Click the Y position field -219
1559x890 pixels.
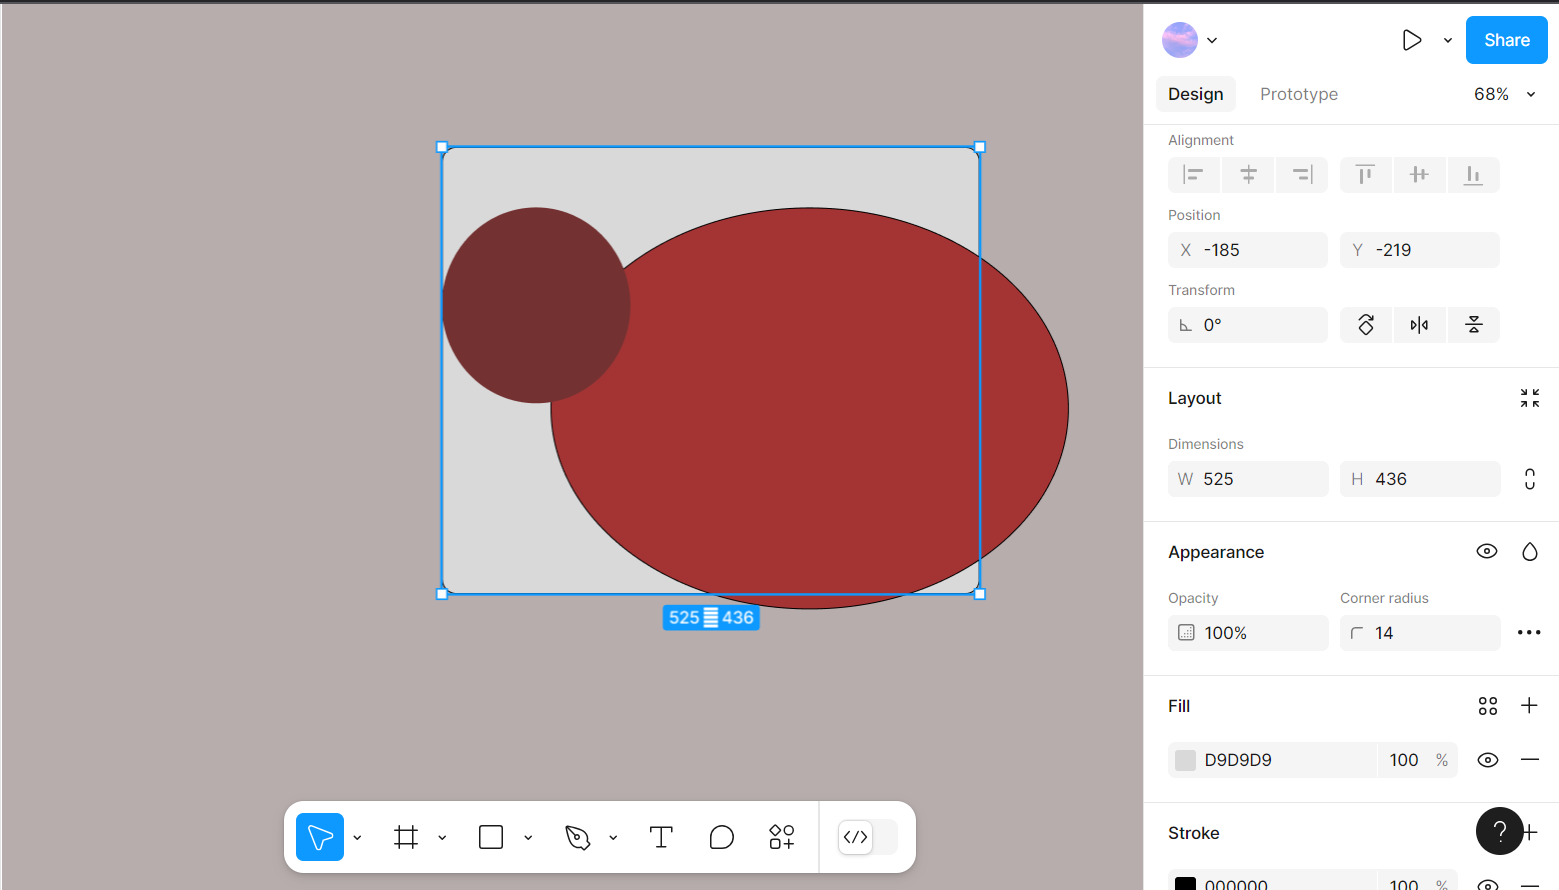1420,250
